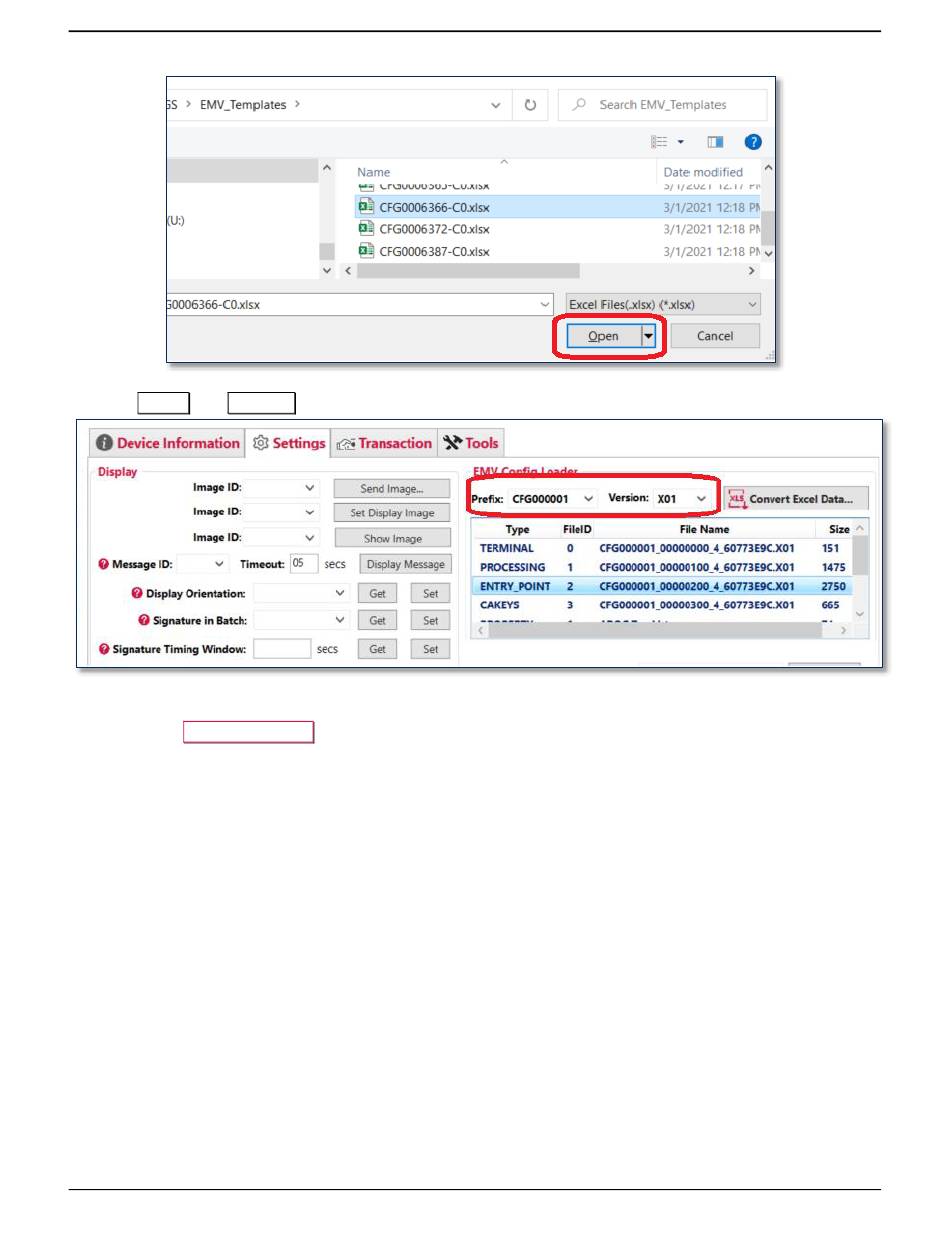Open the Image ID dropdown beside Send Image
Image resolution: width=950 pixels, height=1260 pixels.
(x=309, y=488)
